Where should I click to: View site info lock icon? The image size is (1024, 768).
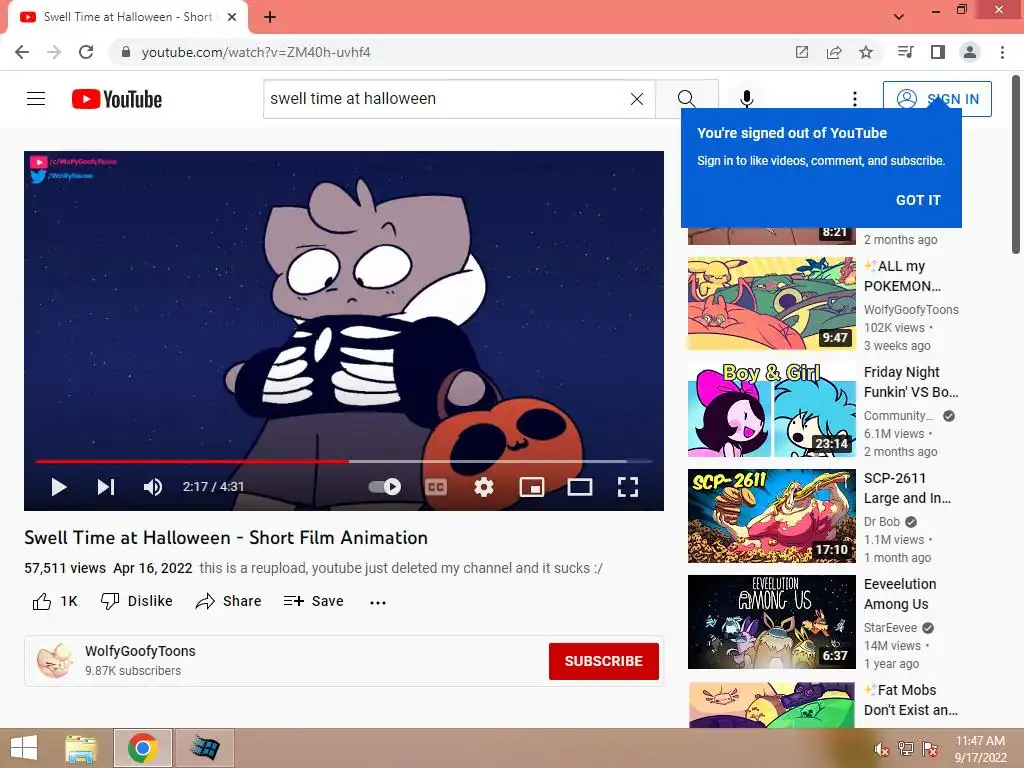(126, 52)
